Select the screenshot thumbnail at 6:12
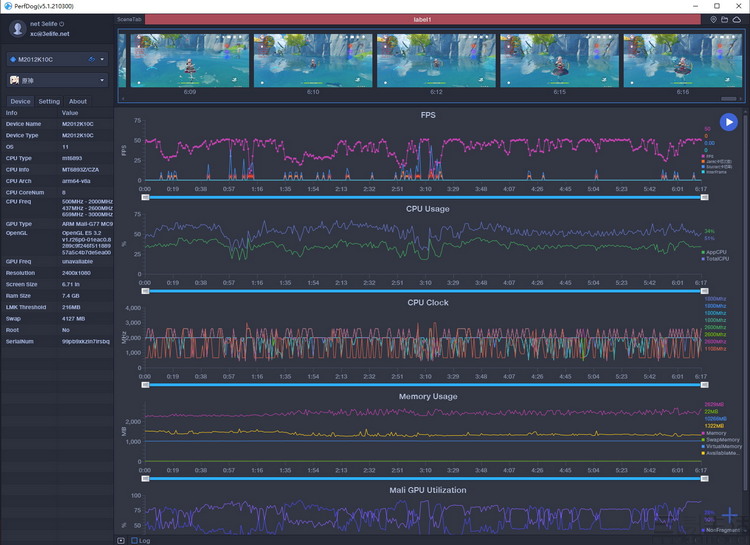The image size is (750, 545). point(436,60)
